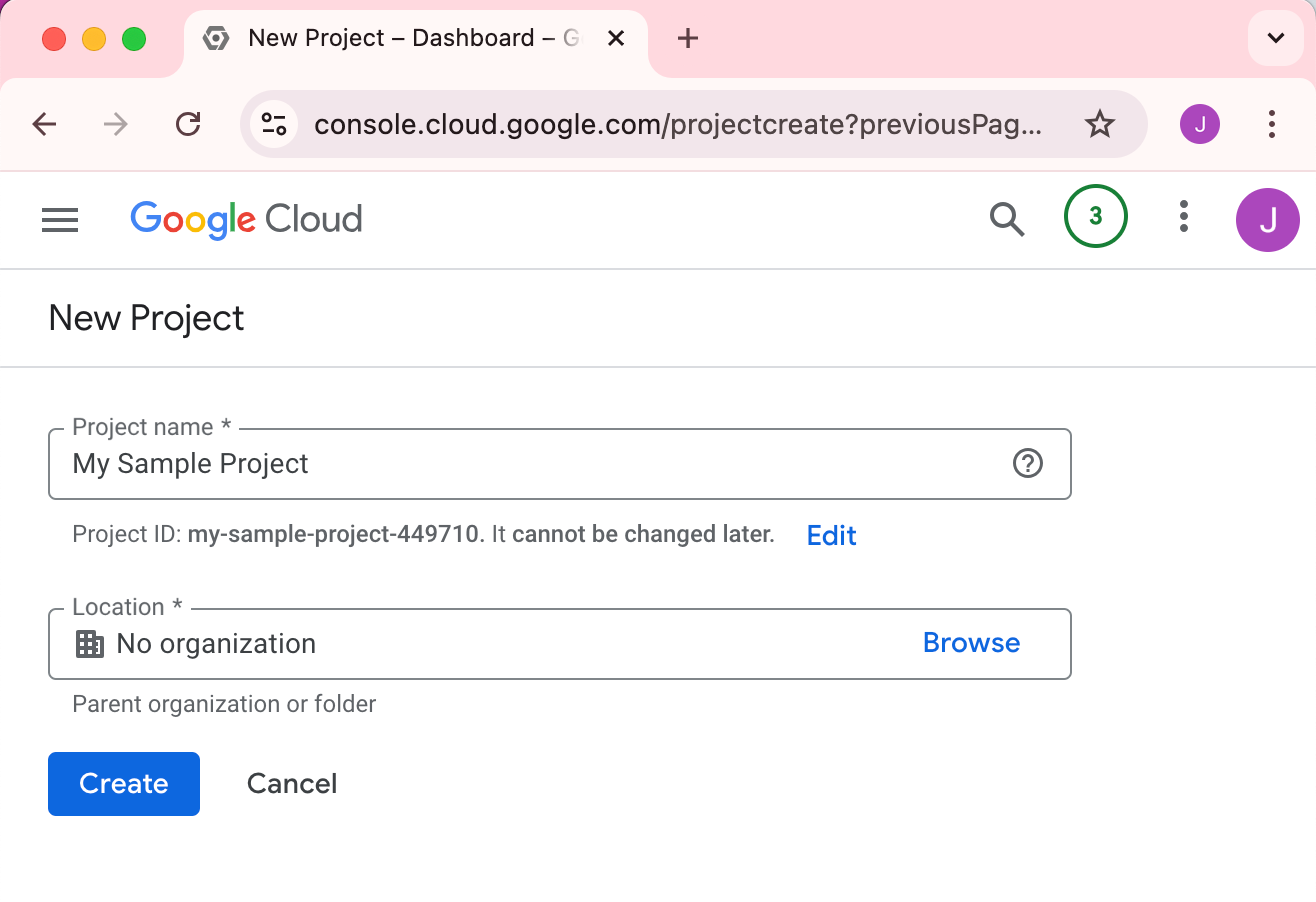The image size is (1316, 902).
Task: Click the Location field showing No organization
Action: click(560, 644)
